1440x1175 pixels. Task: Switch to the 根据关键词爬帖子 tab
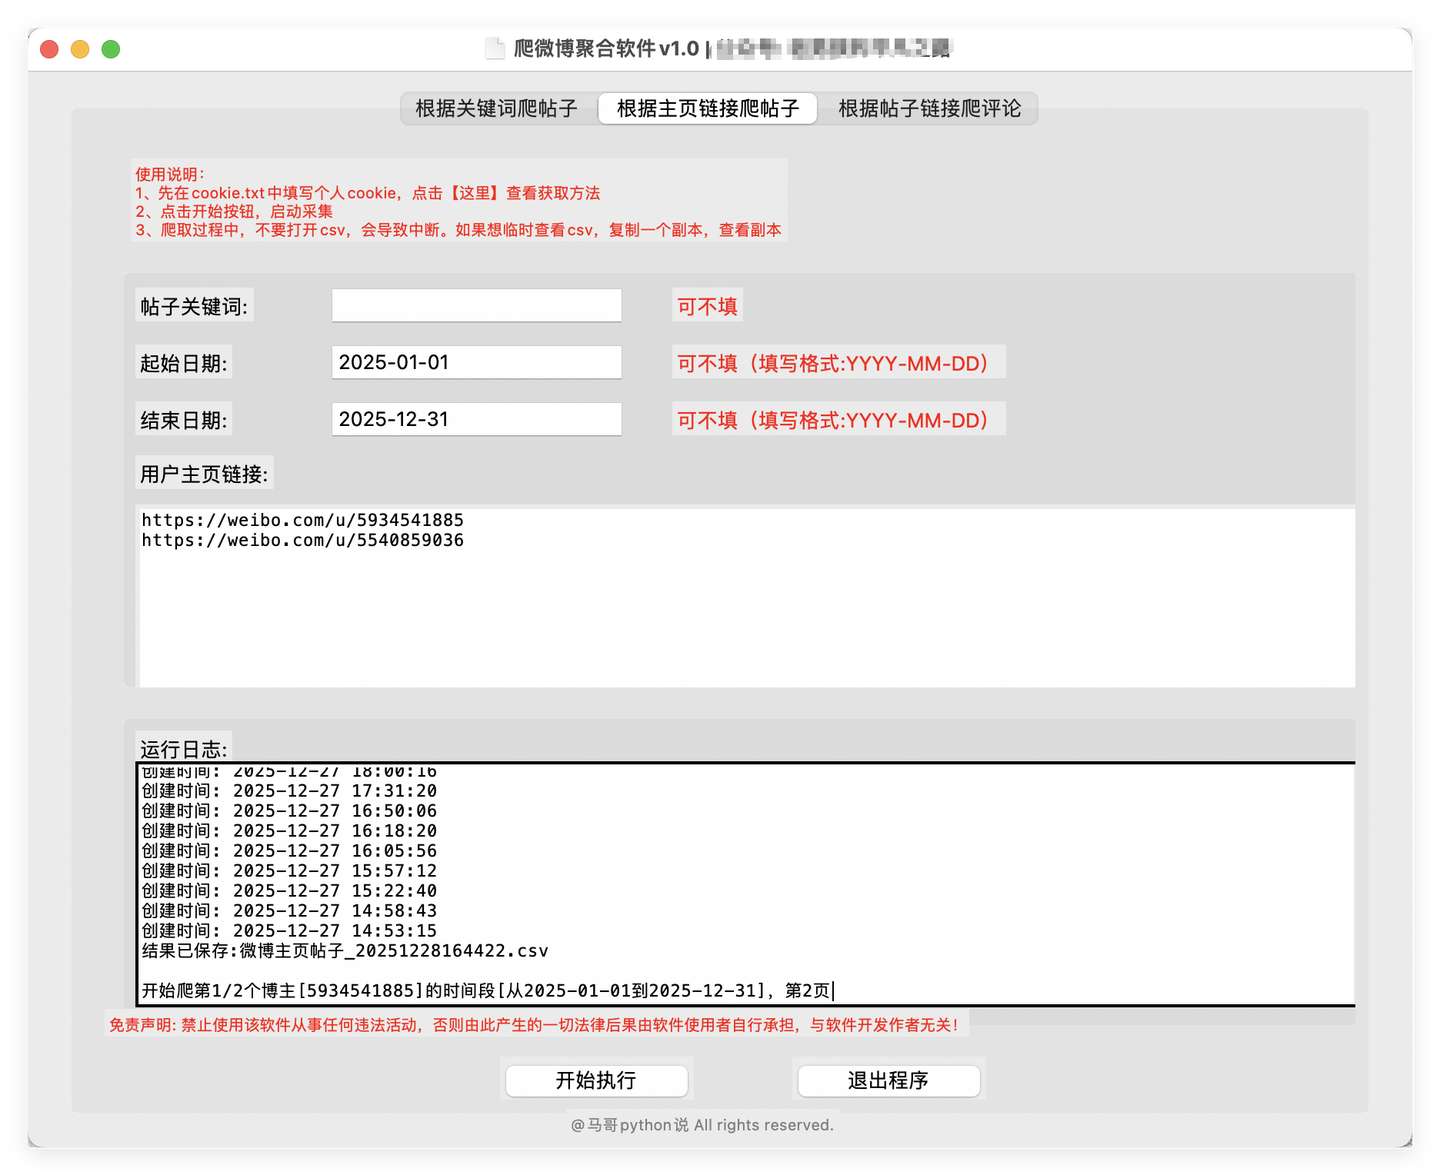pos(497,109)
